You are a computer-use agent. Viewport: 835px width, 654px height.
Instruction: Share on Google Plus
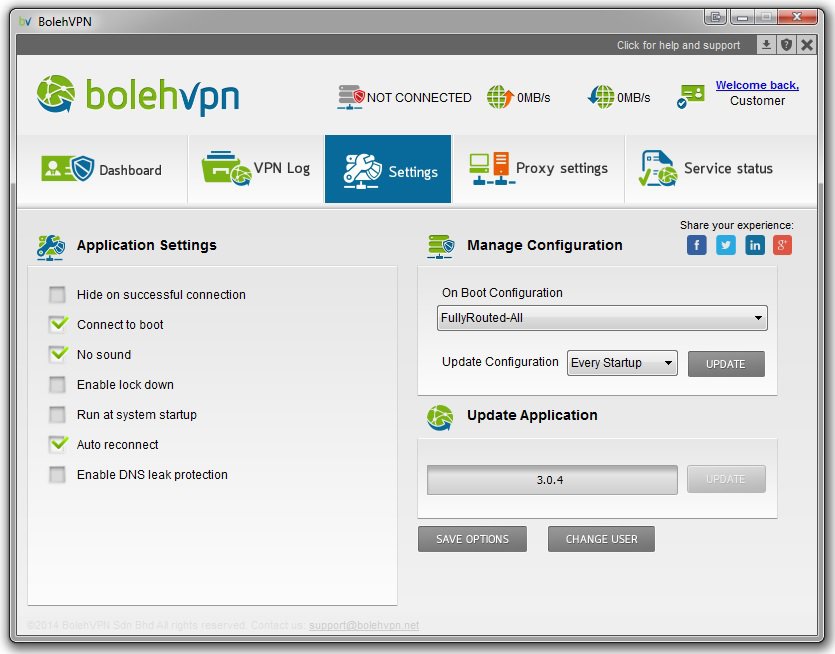tap(782, 246)
